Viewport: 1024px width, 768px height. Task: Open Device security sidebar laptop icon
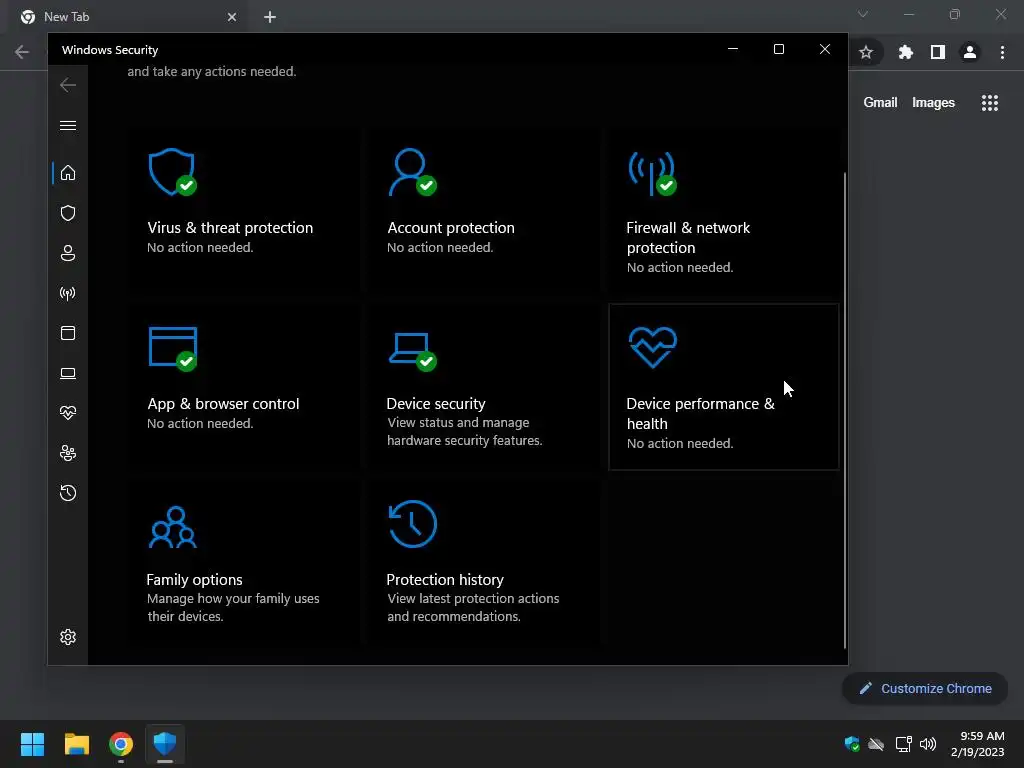(68, 374)
